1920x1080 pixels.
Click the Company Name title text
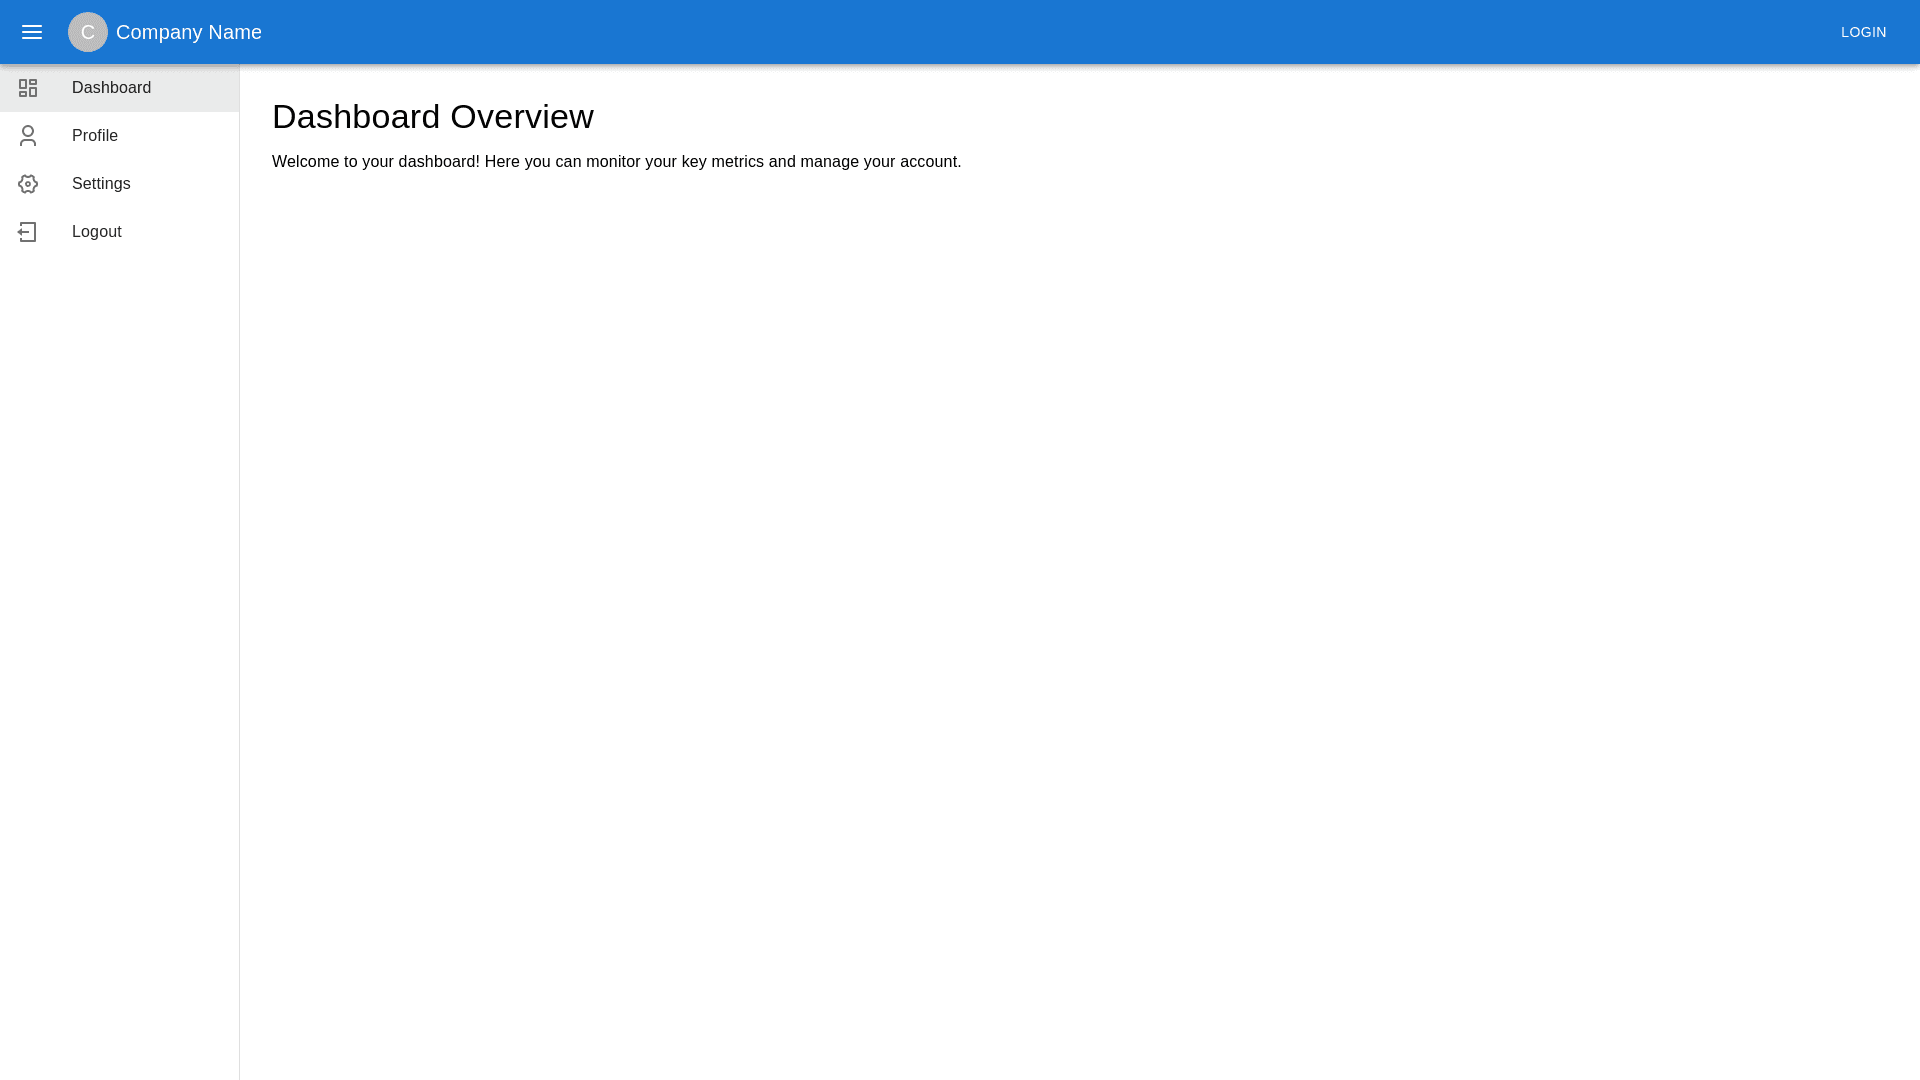(189, 32)
